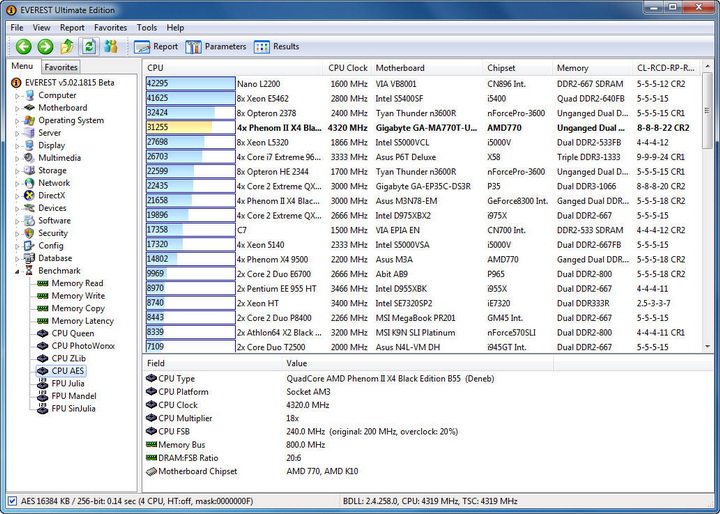
Task: Sort by the Memory column header
Action: point(592,68)
